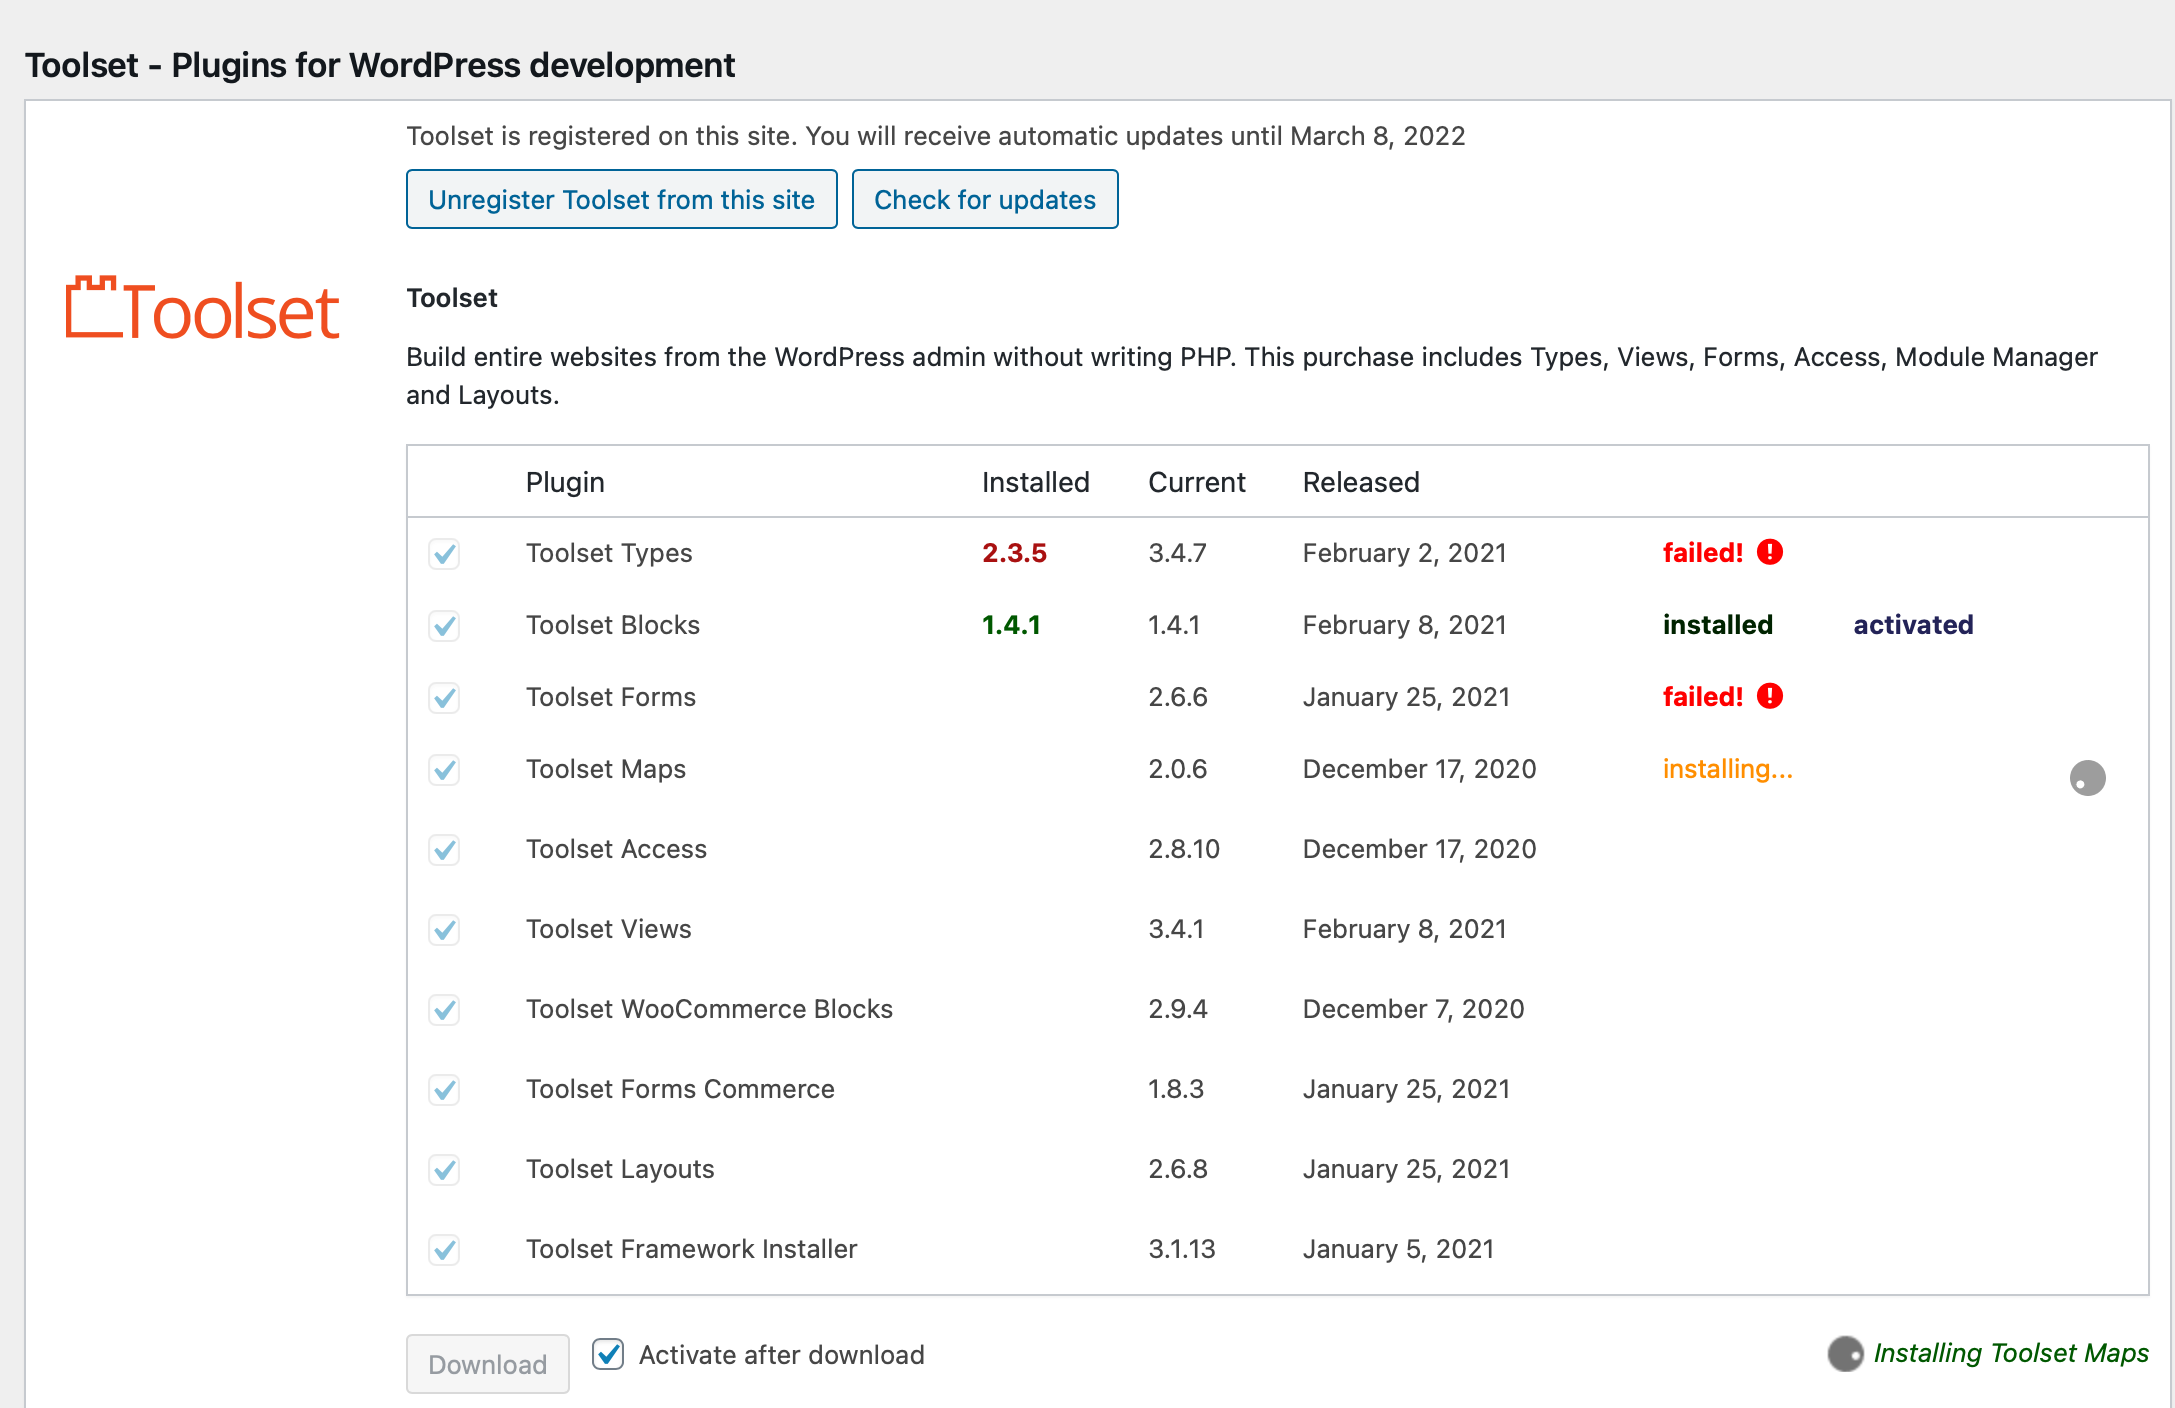The image size is (2175, 1408).
Task: Click error icon next to Toolset Types failed
Action: 1770,552
